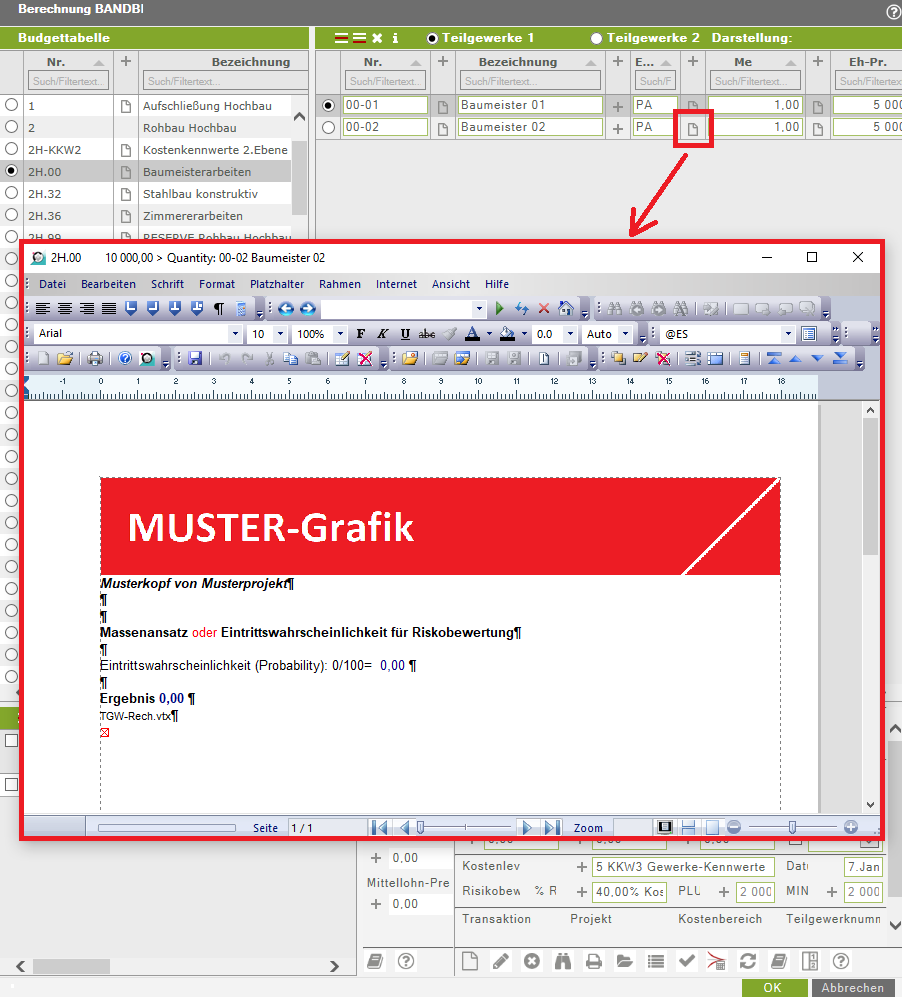
Task: Click the refresh arrows icon at bottom
Action: 747,961
